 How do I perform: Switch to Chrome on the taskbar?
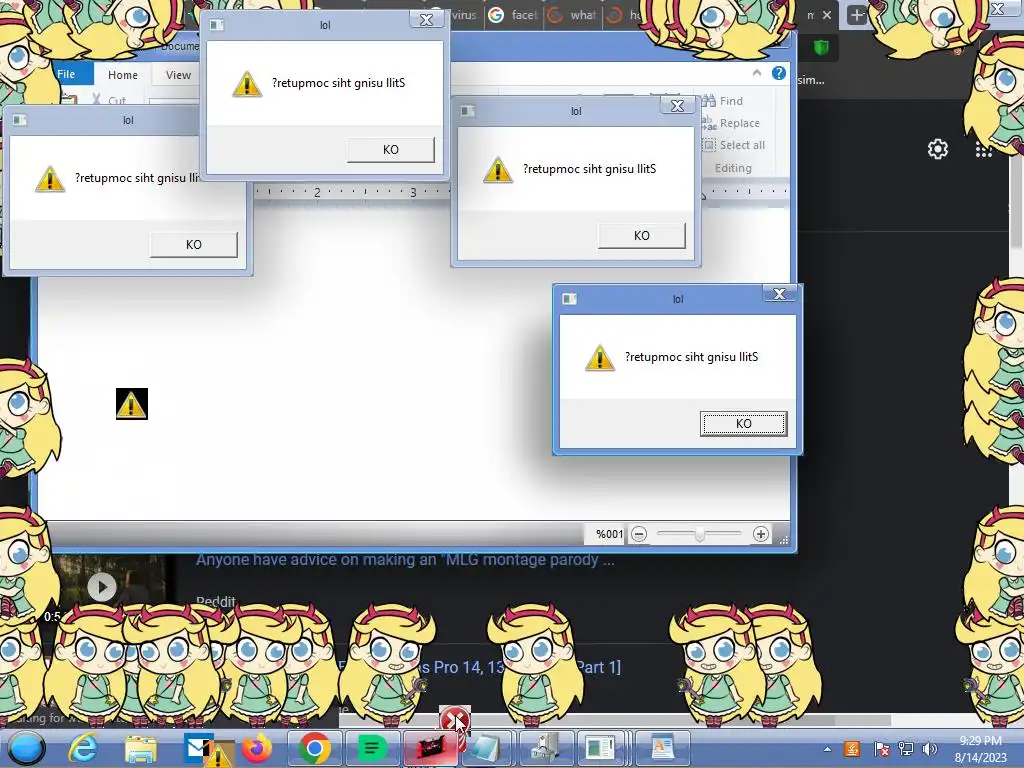[x=314, y=748]
